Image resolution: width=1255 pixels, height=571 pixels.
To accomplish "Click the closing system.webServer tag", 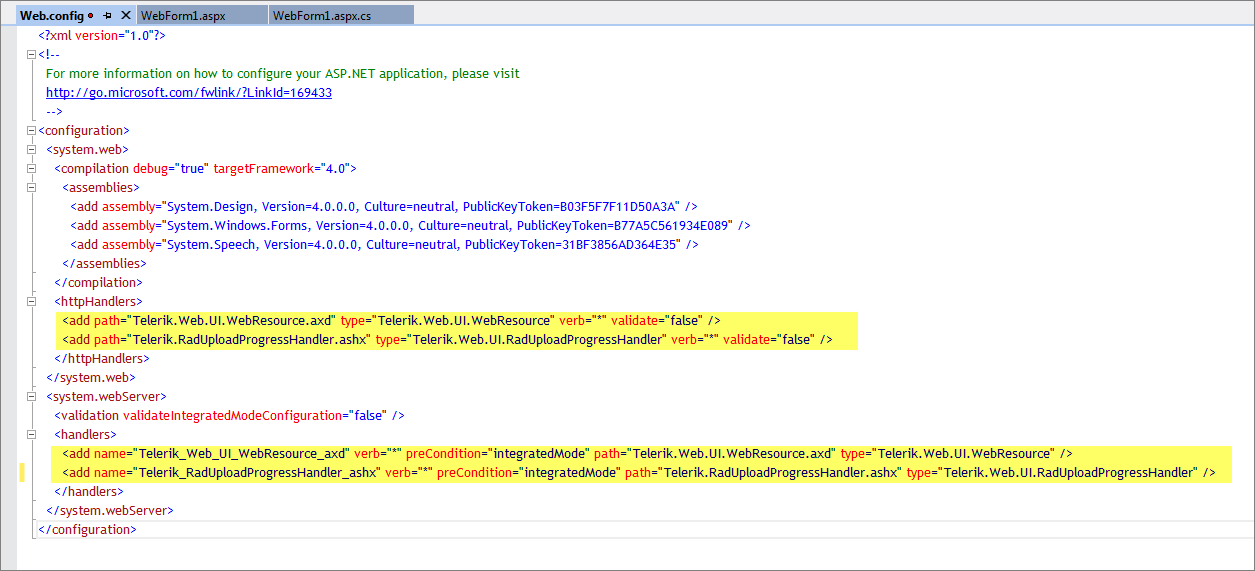I will coord(109,510).
